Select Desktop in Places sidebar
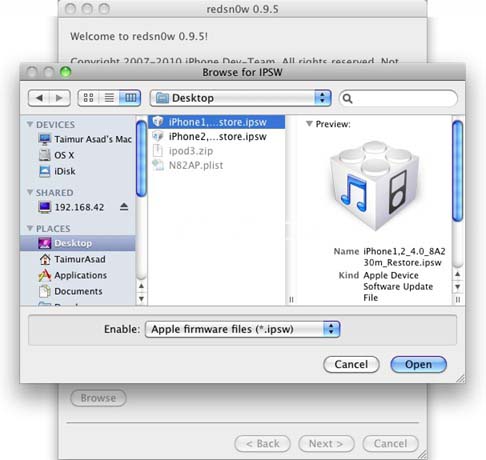The width and height of the screenshot is (486, 460). (78, 243)
